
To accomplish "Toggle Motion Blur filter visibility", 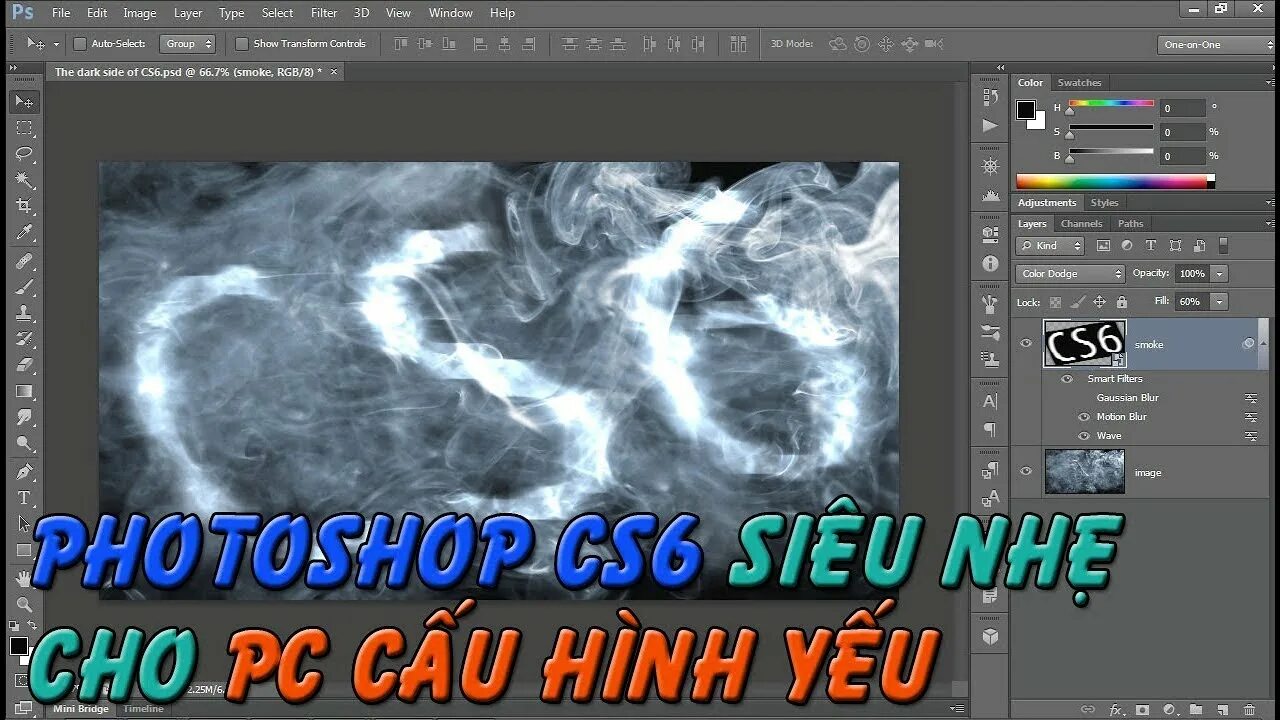I will (1084, 417).
